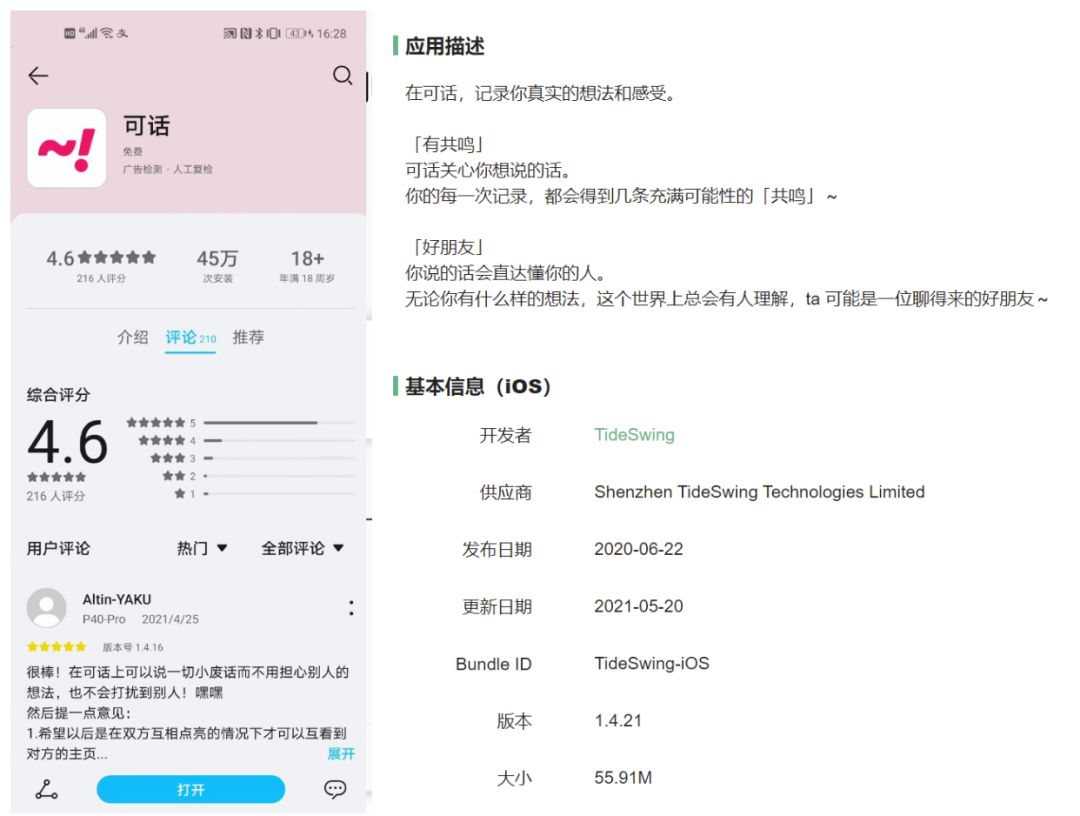Expand the truncated review with 展开
Image resolution: width=1080 pixels, height=816 pixels.
340,753
